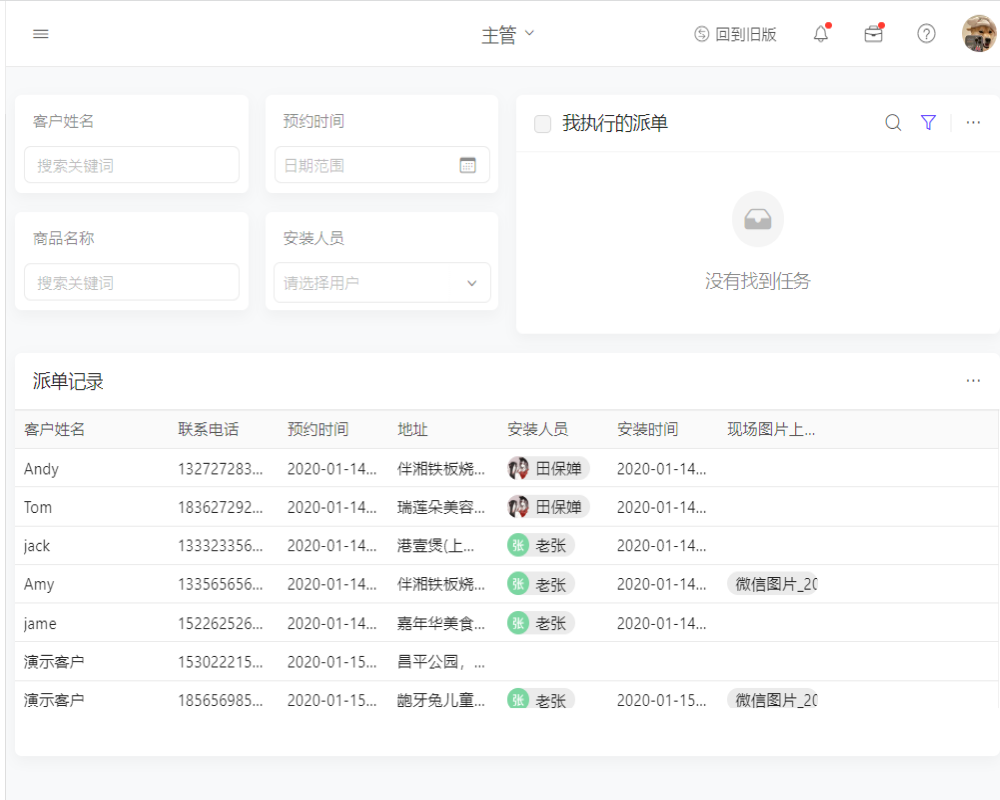1000x800 pixels.
Task: Click the empty-state briefcase illustration
Action: point(758,219)
